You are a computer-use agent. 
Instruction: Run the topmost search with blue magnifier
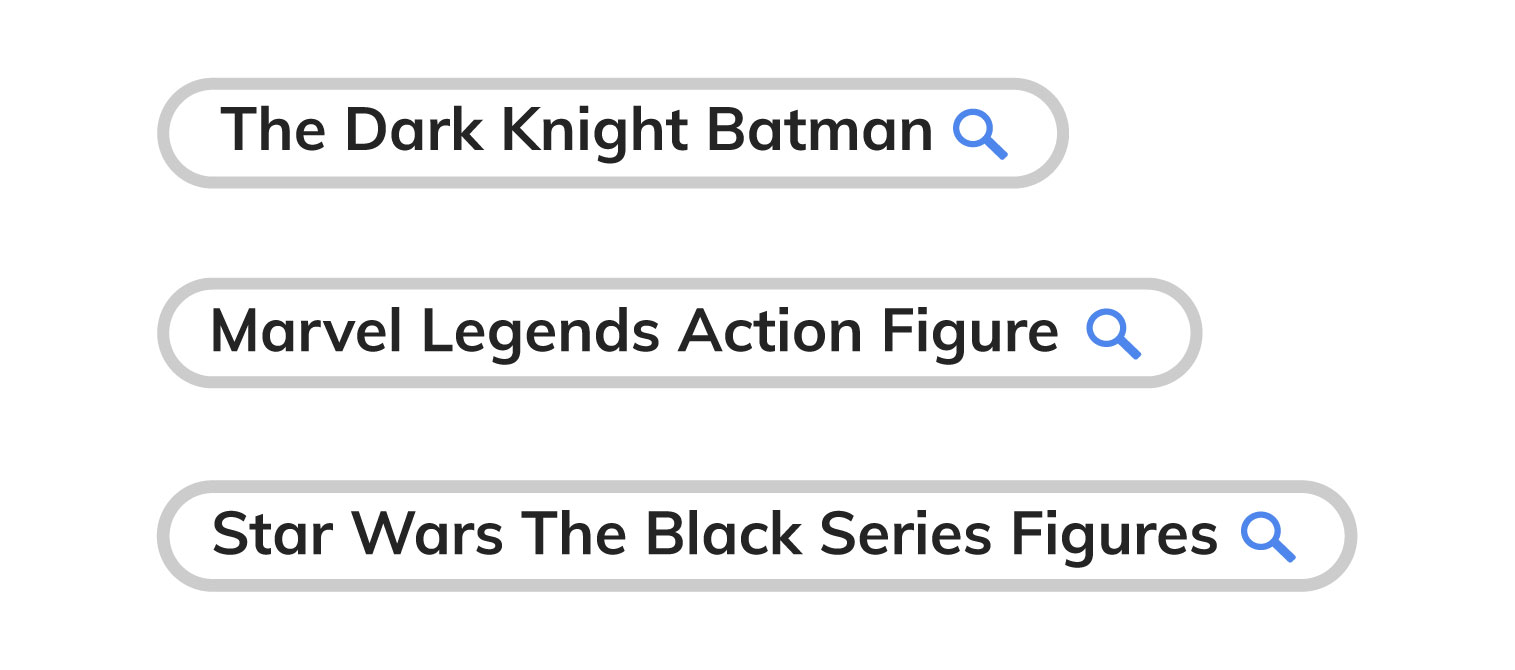point(979,134)
